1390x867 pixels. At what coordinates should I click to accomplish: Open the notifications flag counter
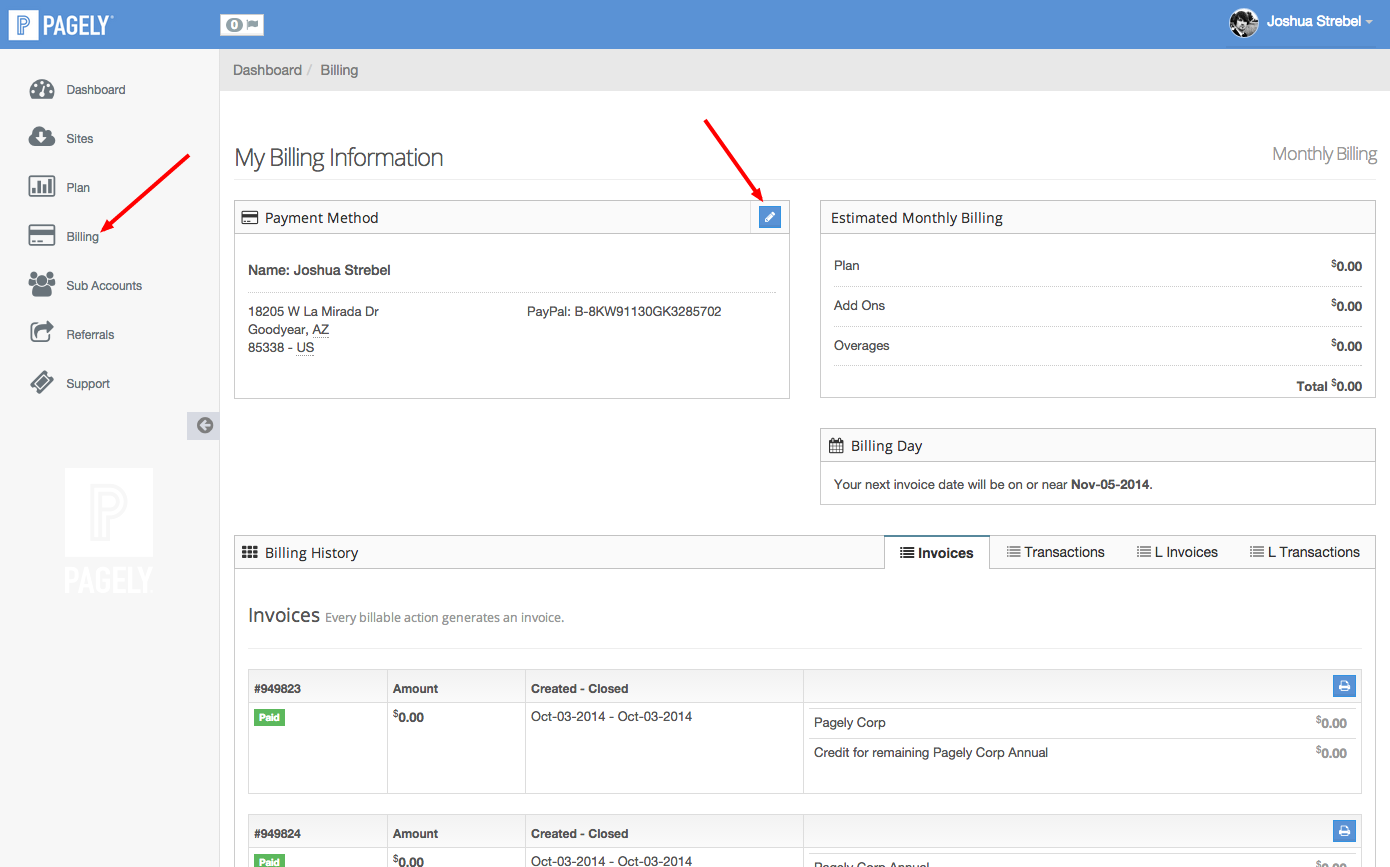[242, 25]
